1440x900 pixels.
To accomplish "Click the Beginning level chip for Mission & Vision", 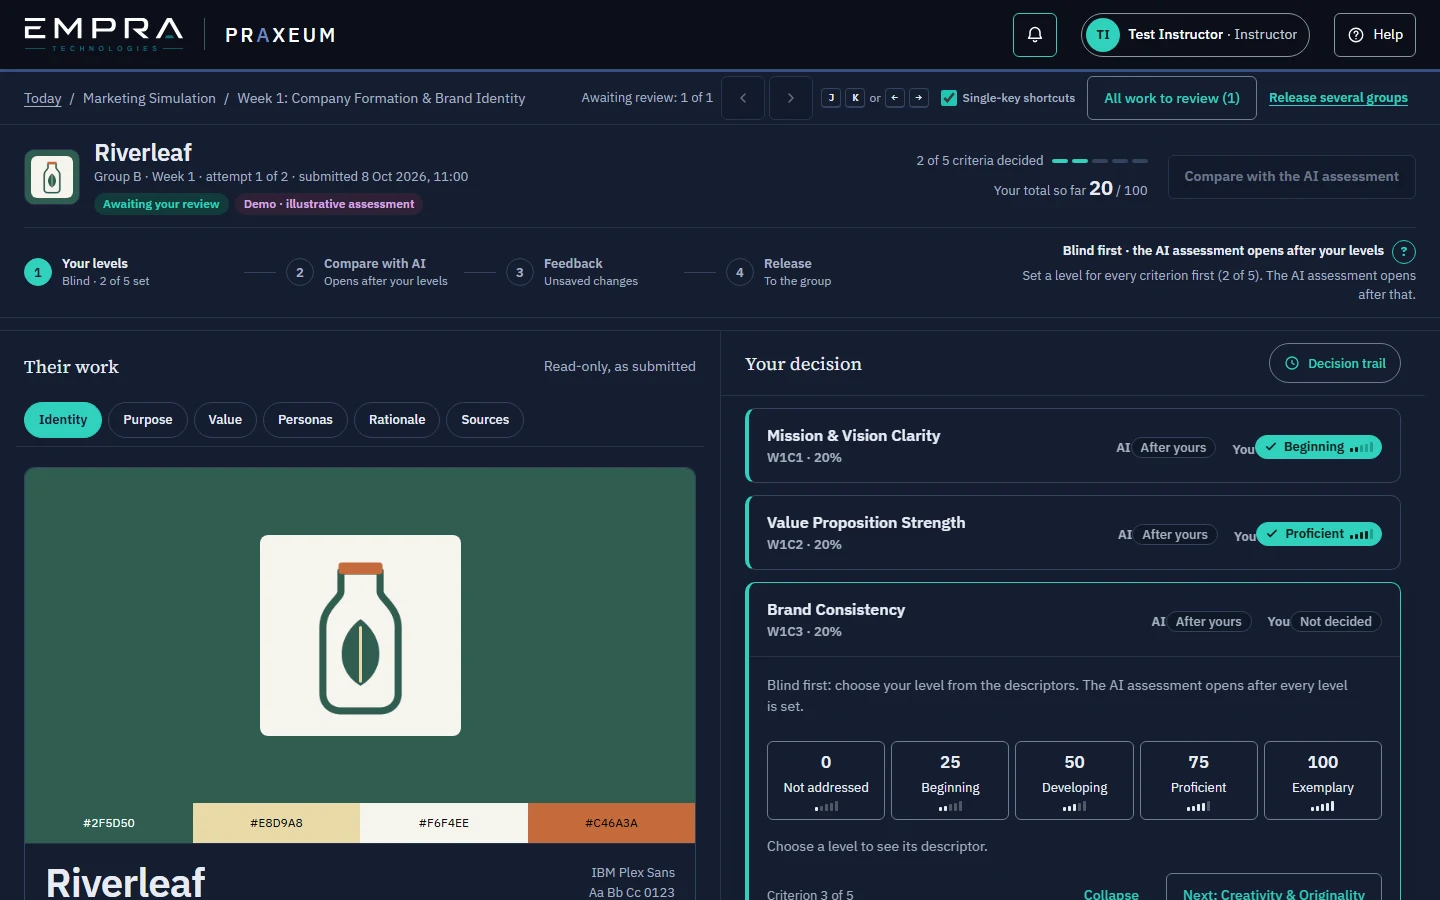I will 1318,447.
